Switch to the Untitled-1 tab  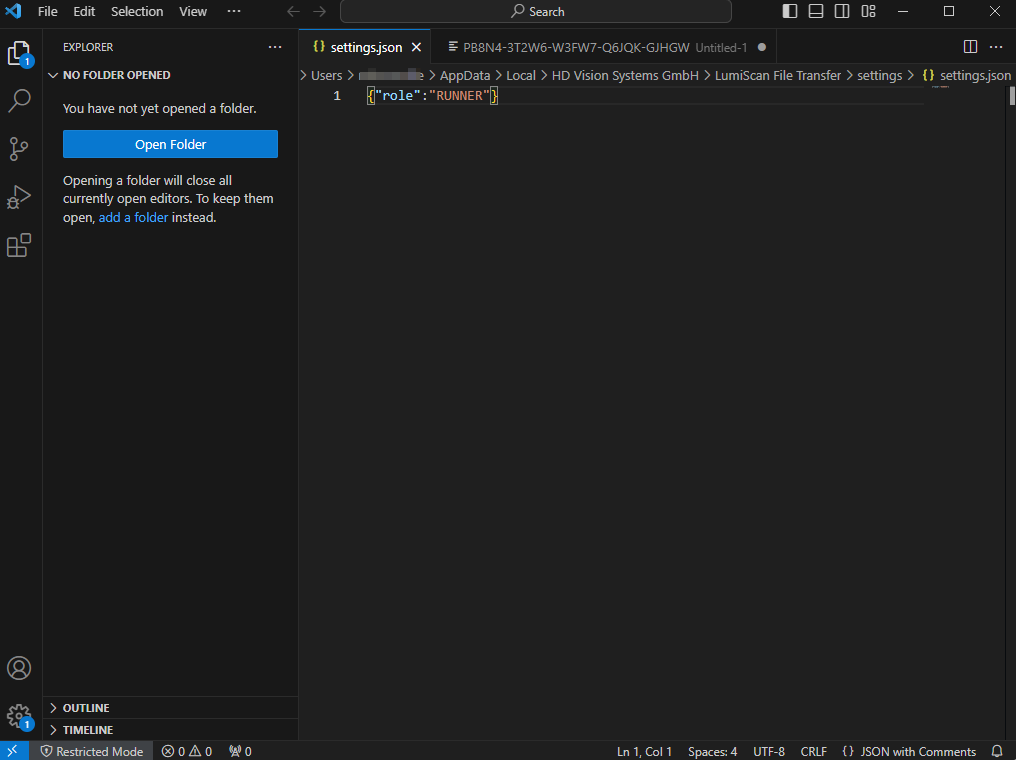pyautogui.click(x=603, y=47)
